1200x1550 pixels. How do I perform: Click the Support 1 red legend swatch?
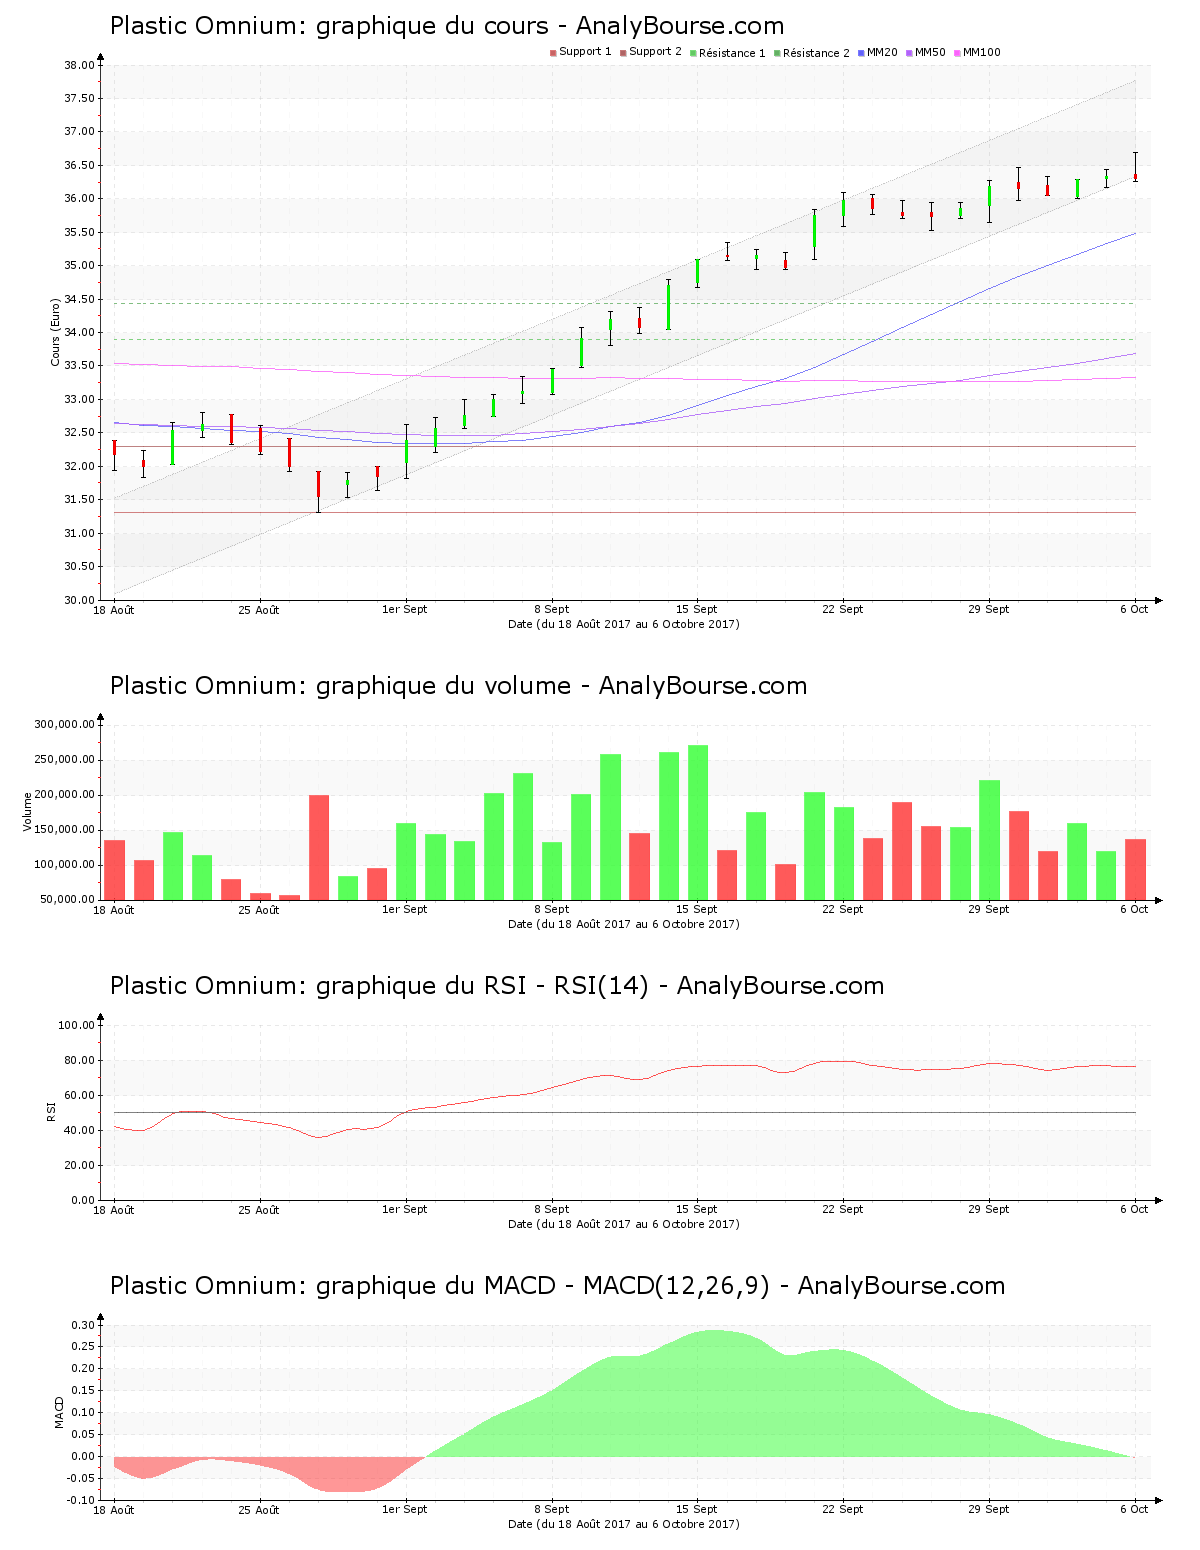tap(553, 53)
